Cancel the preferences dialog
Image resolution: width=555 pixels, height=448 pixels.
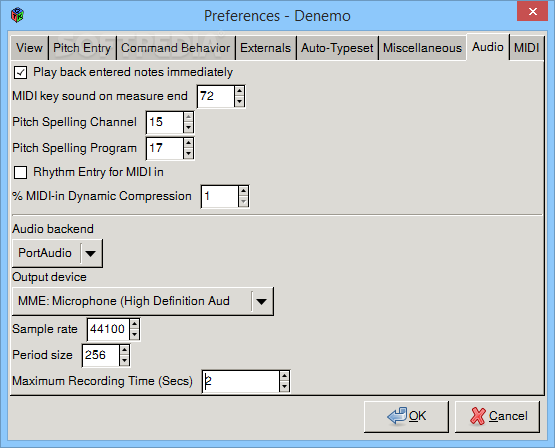497,416
